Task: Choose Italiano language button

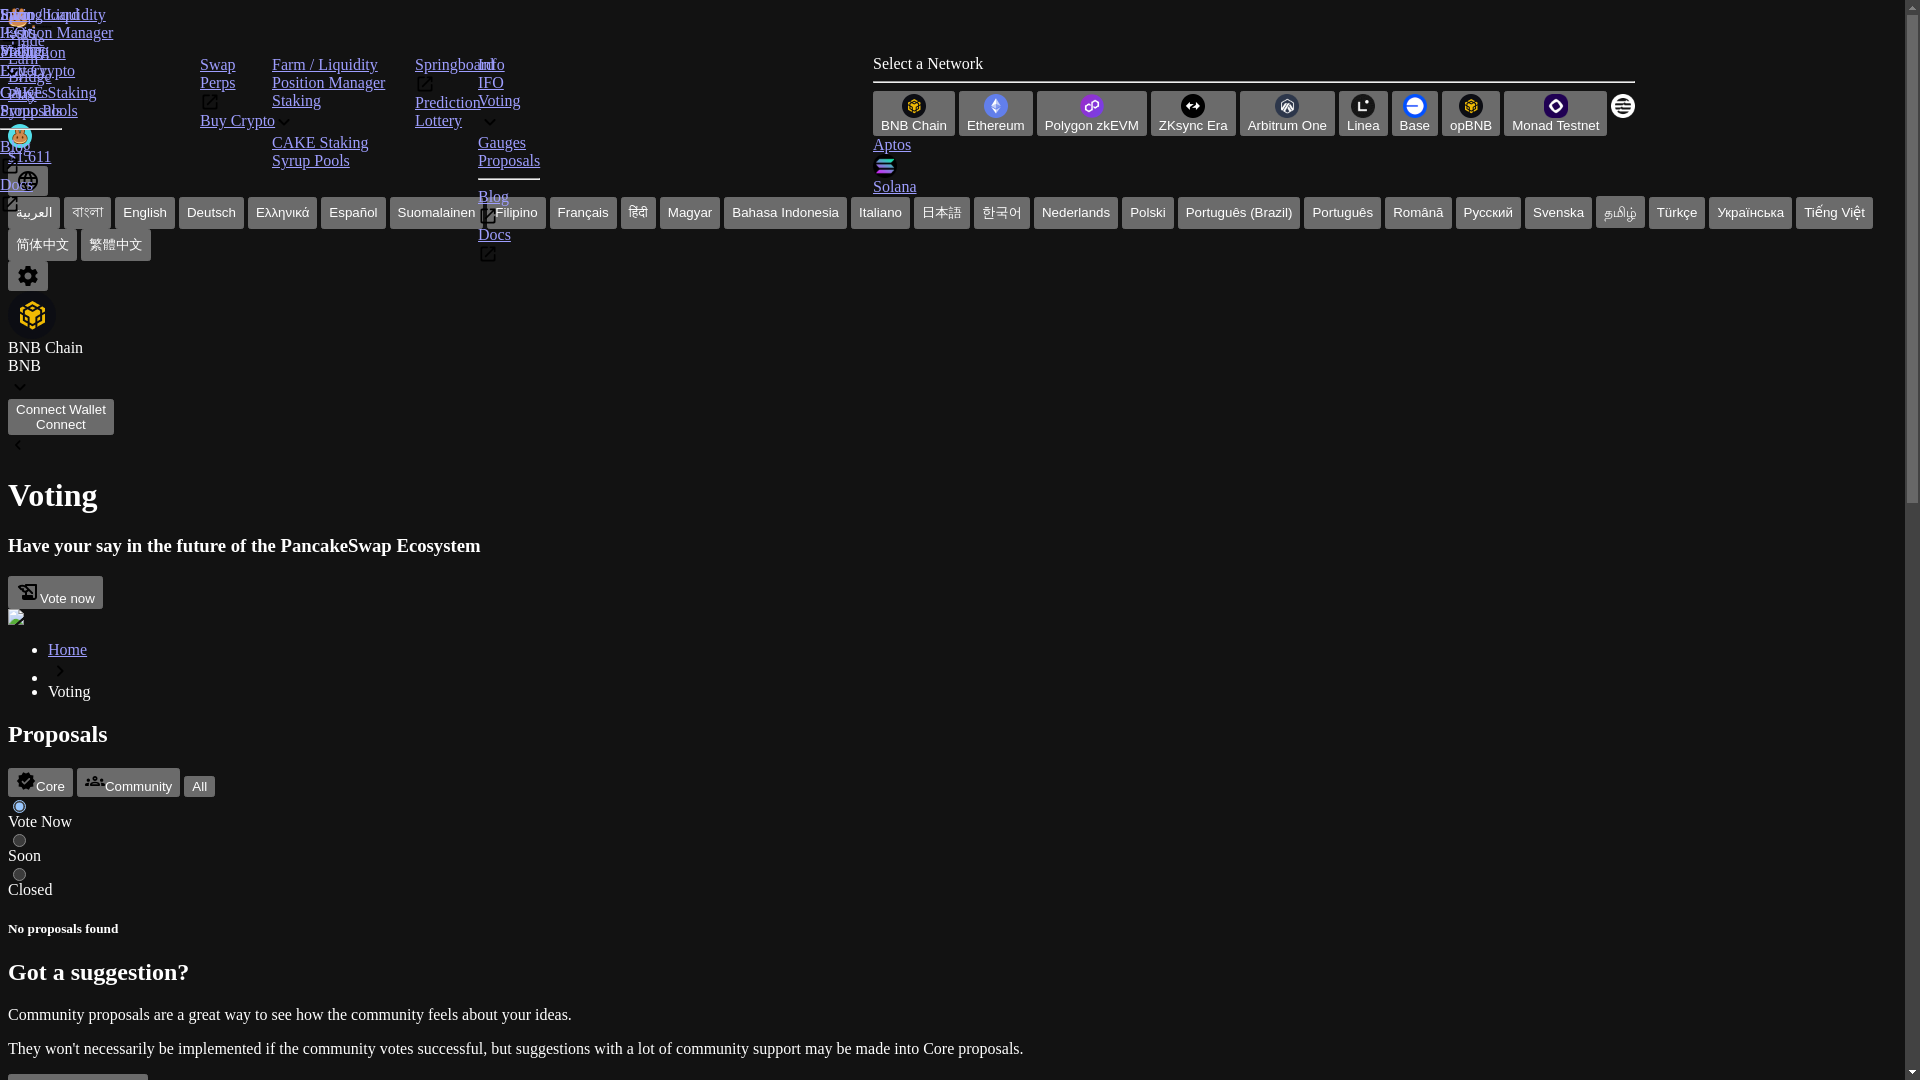Action: coord(880,213)
